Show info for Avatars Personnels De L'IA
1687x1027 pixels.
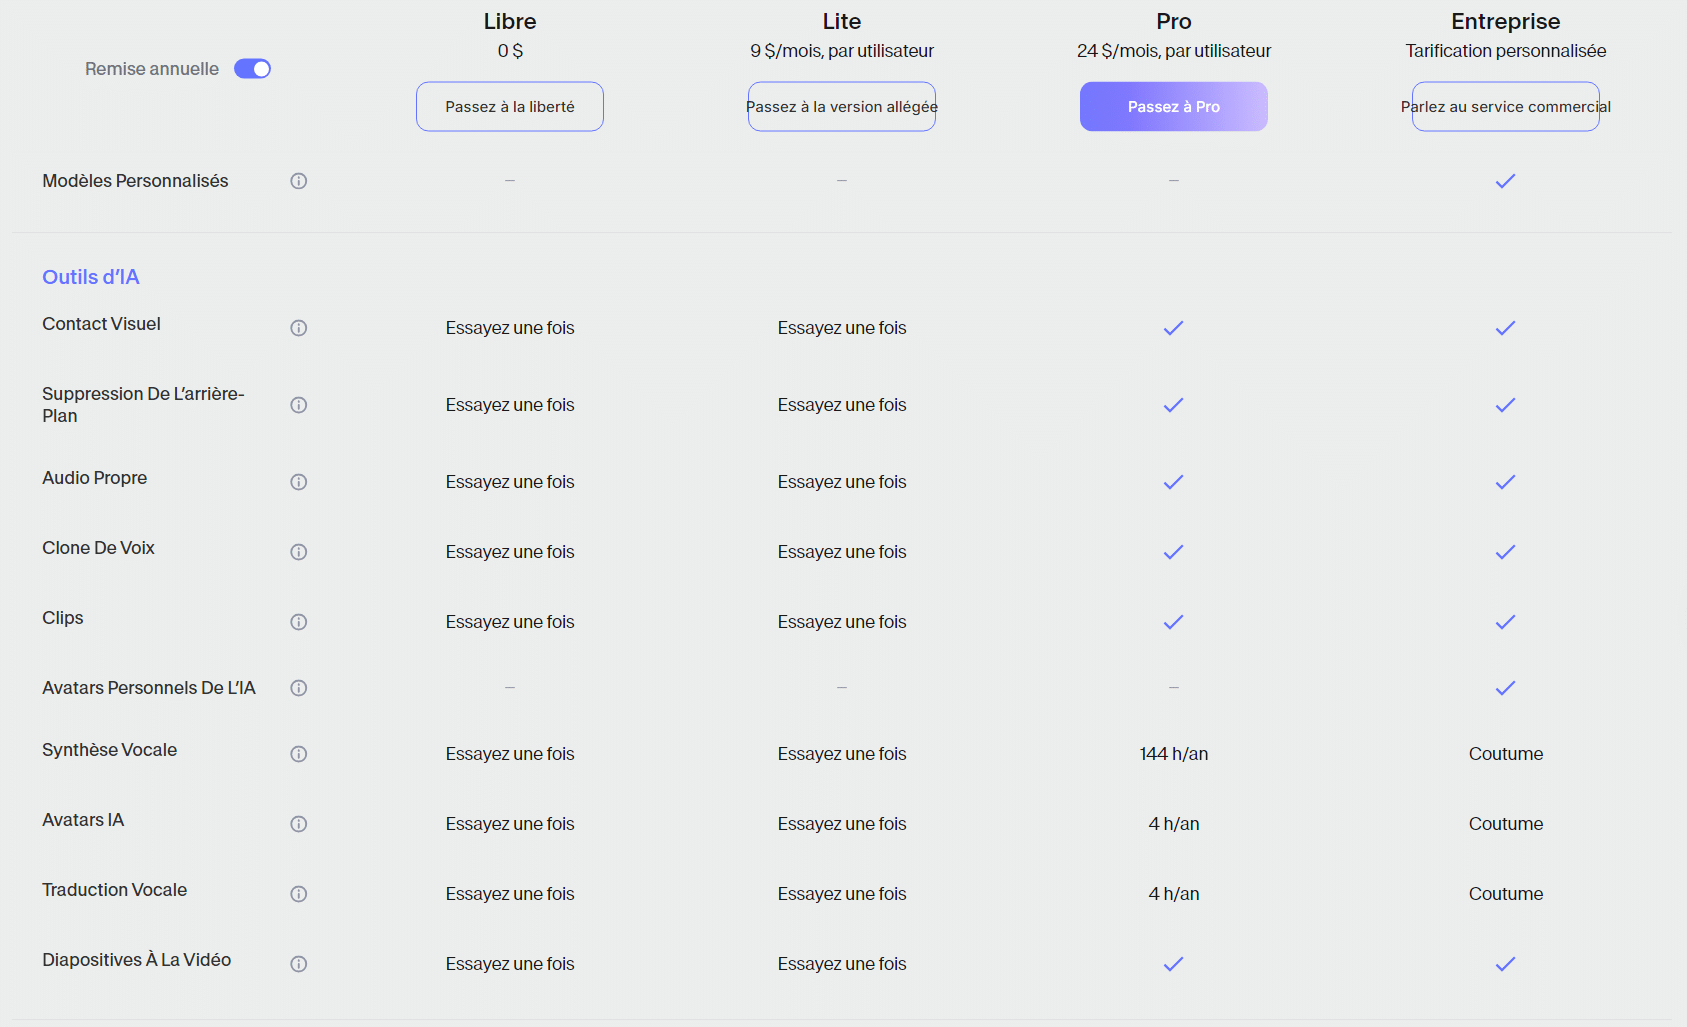(298, 688)
